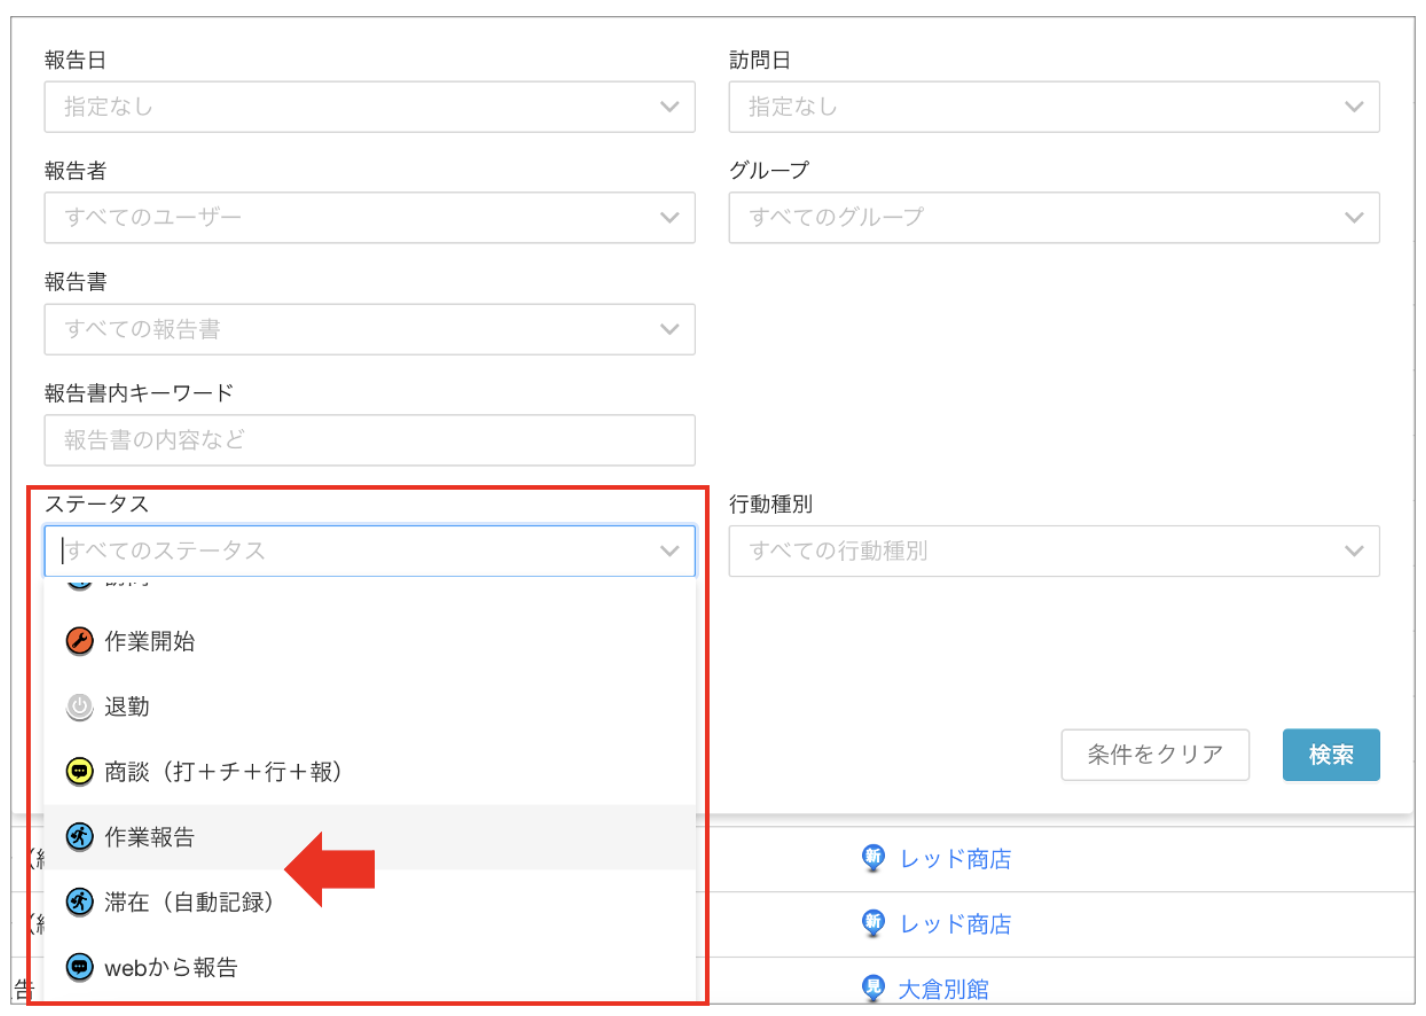Open the 報告書 dropdown
This screenshot has width=1426, height=1016.
369,329
